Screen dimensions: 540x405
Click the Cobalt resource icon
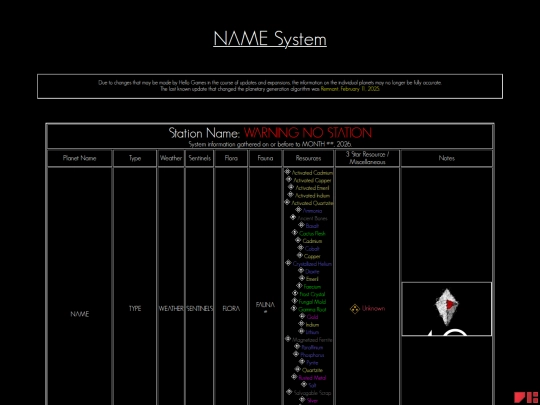click(x=301, y=247)
